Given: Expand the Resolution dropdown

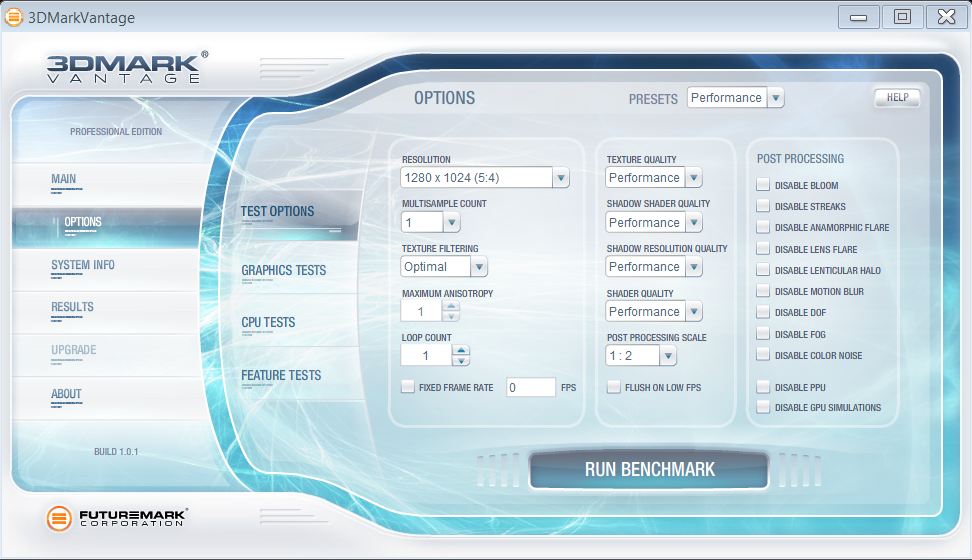Looking at the screenshot, I should coord(485,177).
